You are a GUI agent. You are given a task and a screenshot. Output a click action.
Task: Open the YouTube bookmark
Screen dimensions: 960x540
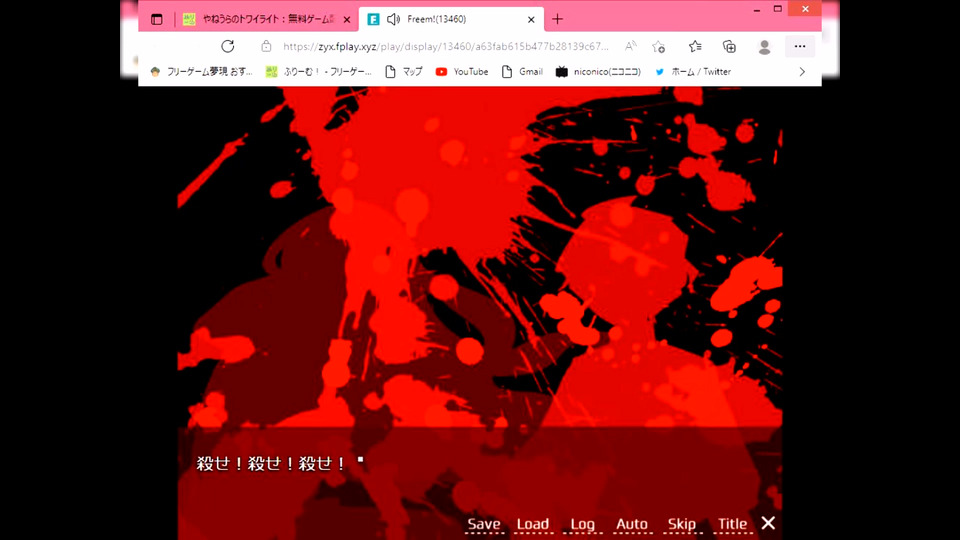pyautogui.click(x=462, y=72)
